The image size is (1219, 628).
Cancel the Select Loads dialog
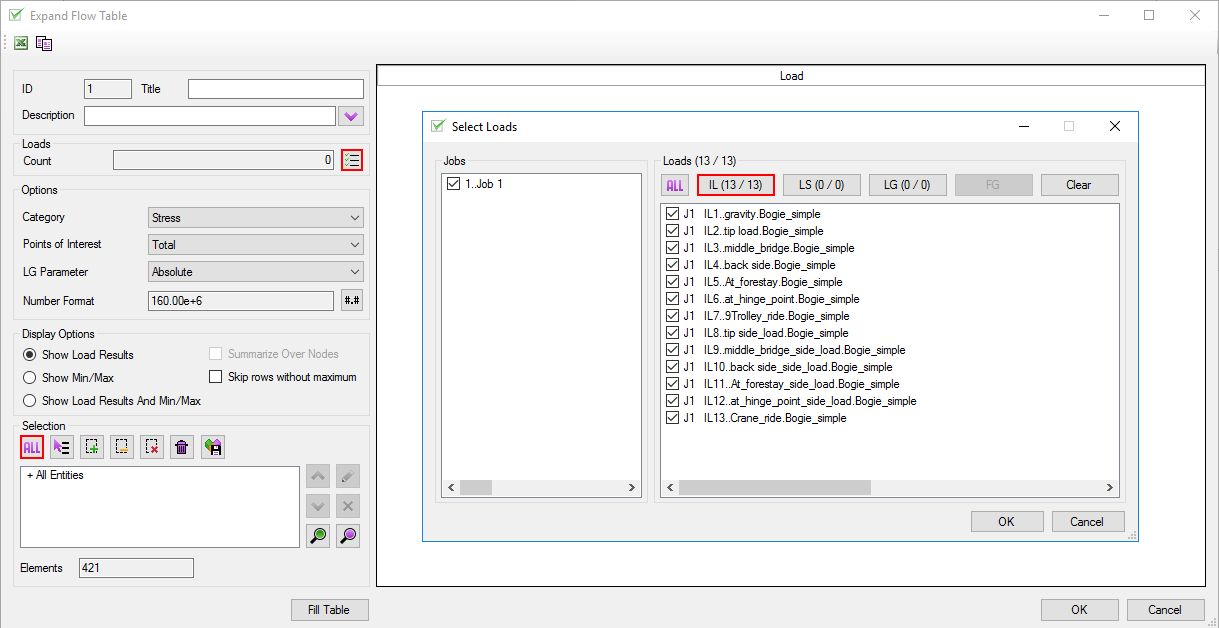[x=1088, y=521]
